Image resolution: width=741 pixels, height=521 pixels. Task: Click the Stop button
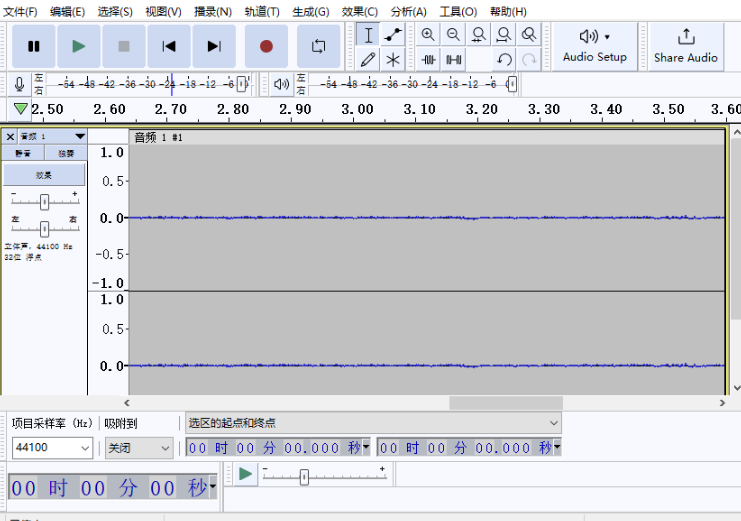tap(124, 46)
